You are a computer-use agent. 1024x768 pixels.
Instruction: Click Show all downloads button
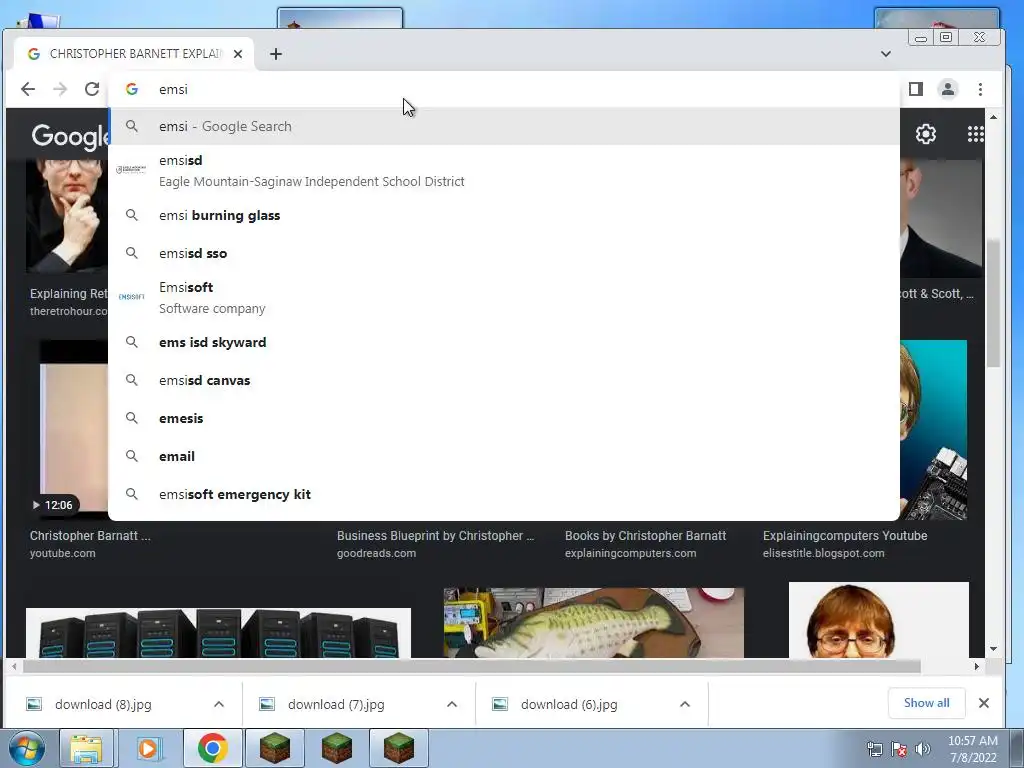tap(926, 703)
